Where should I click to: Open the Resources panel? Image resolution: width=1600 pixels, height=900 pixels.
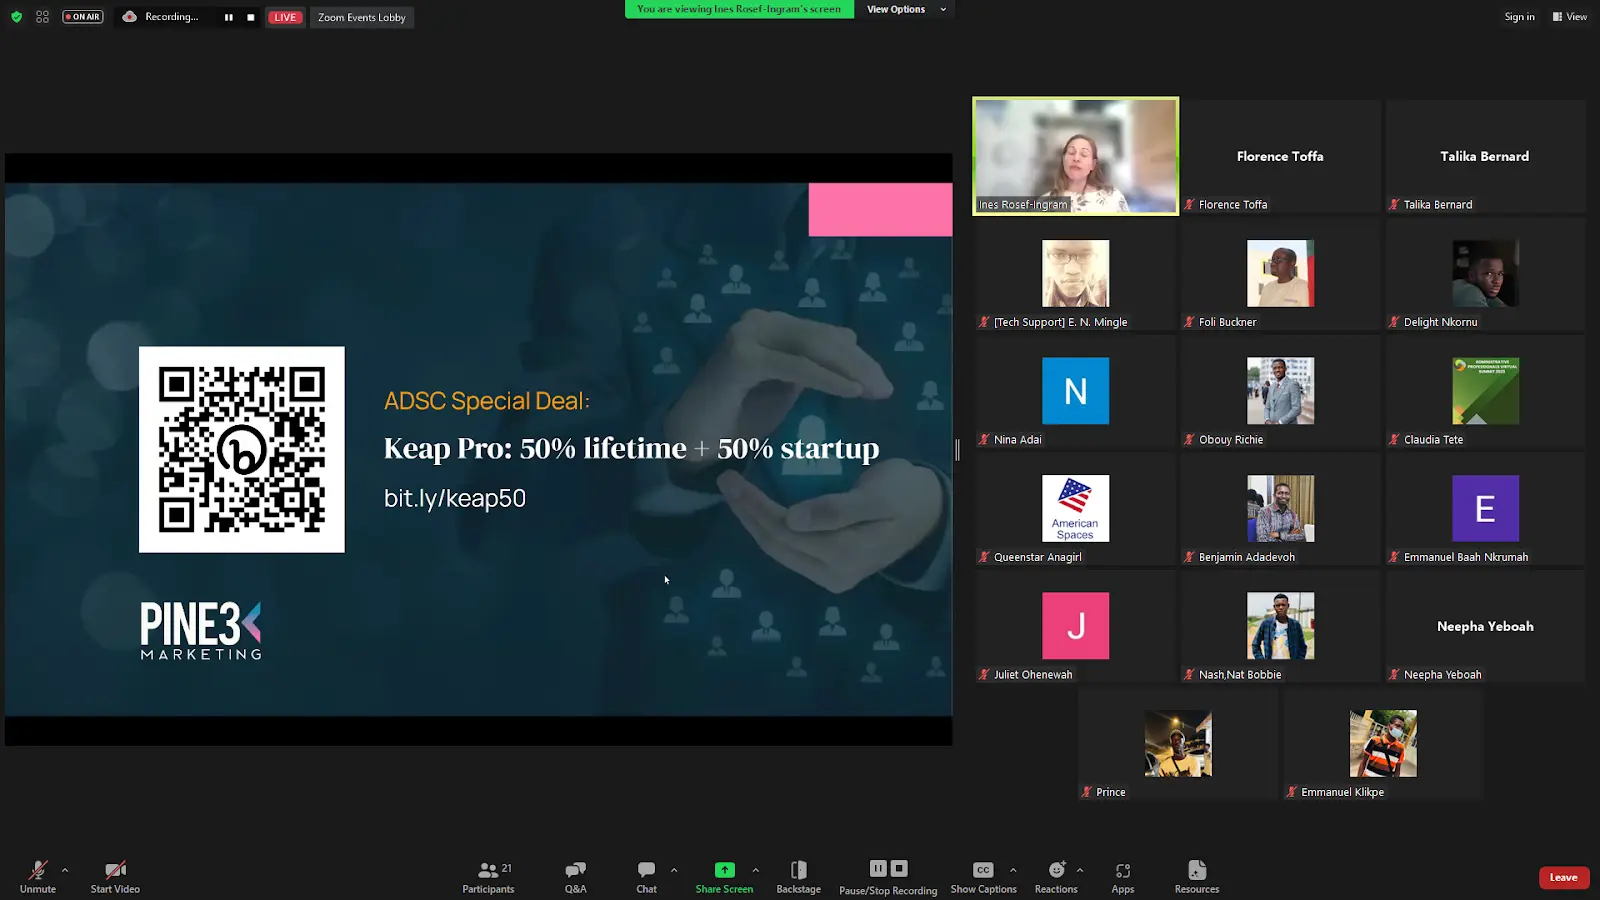pos(1196,877)
